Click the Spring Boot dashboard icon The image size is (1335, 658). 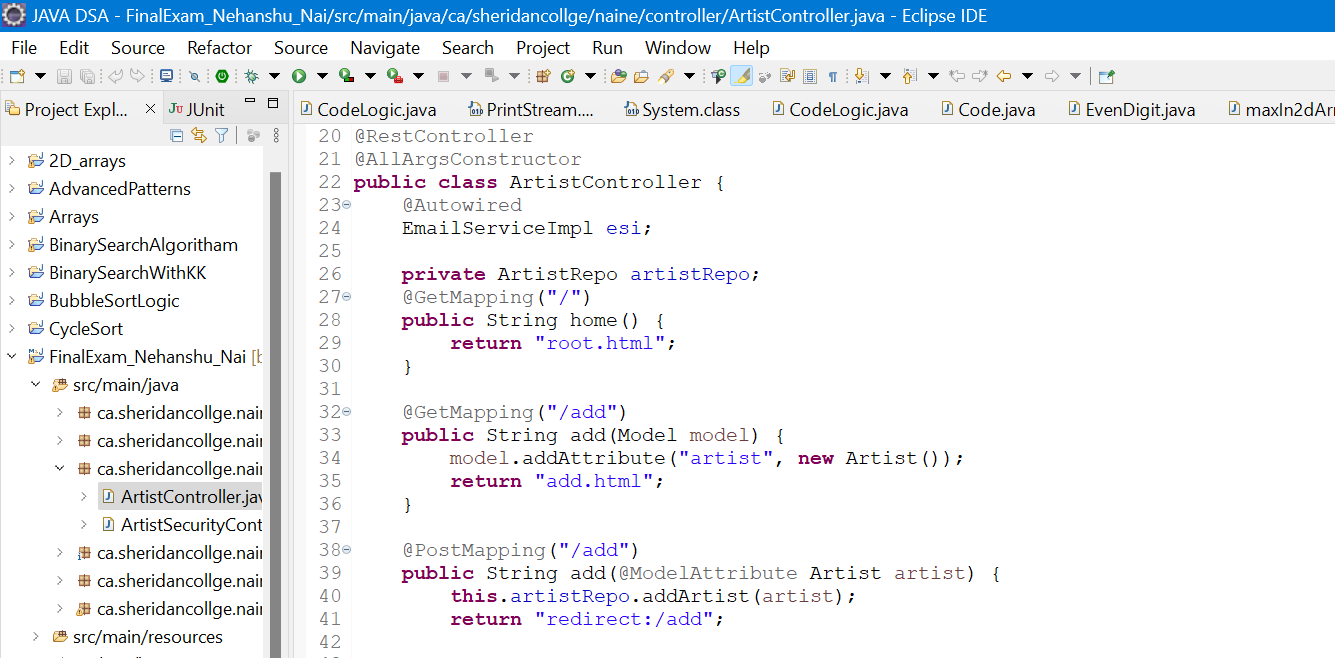(221, 76)
